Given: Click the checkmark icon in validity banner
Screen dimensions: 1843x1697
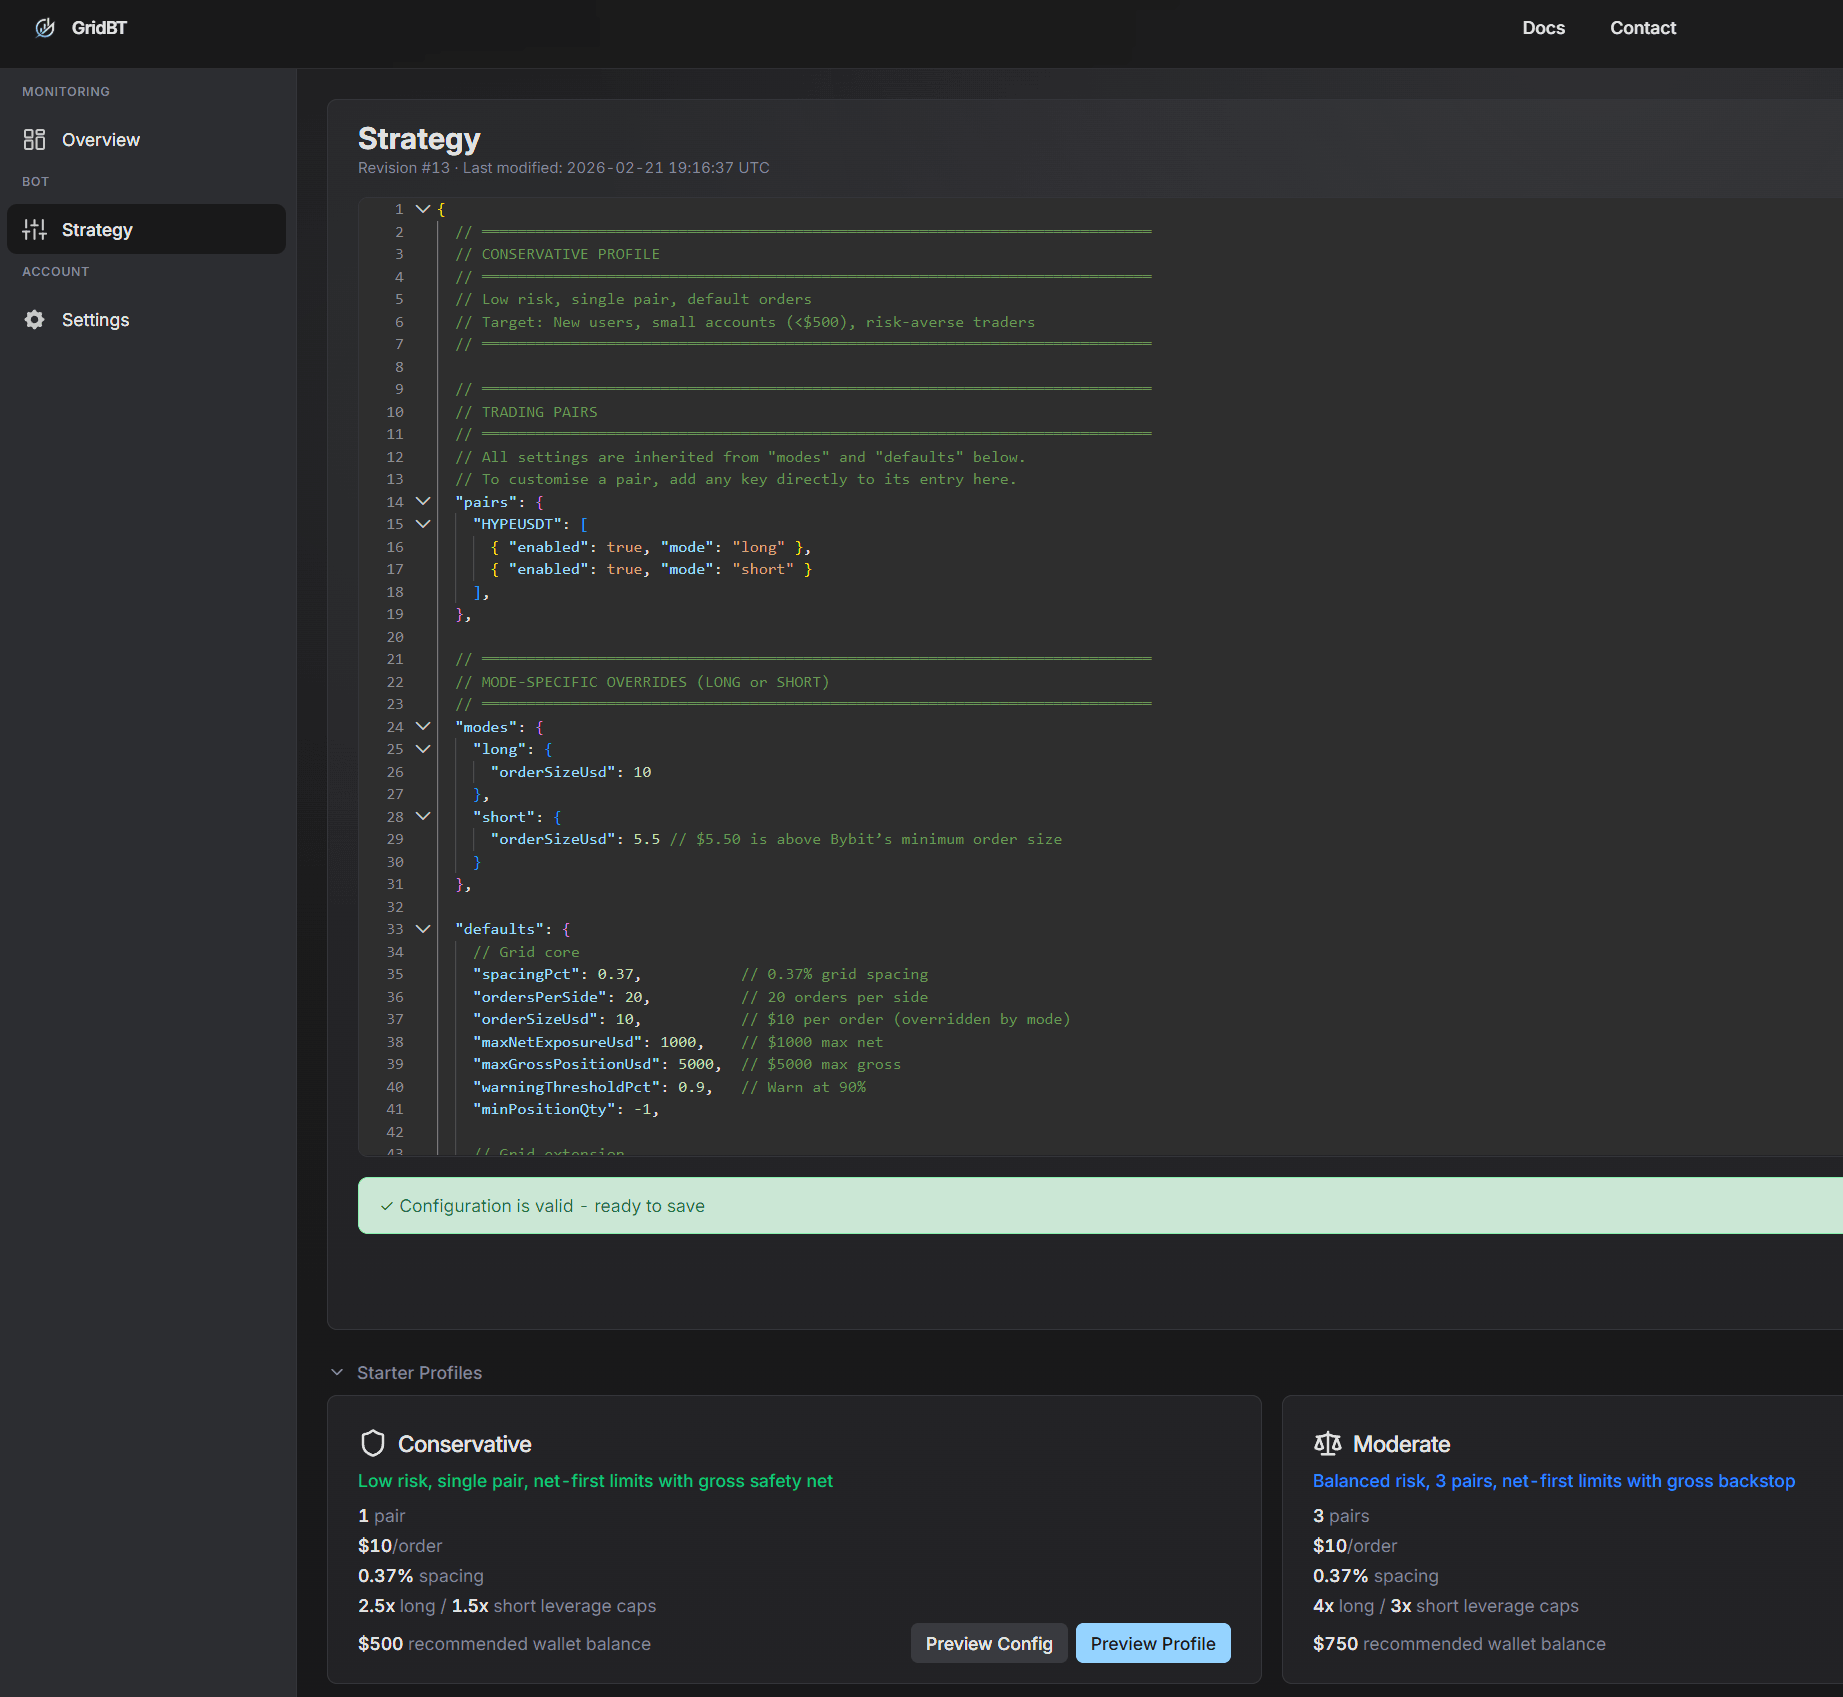Looking at the screenshot, I should (x=386, y=1206).
